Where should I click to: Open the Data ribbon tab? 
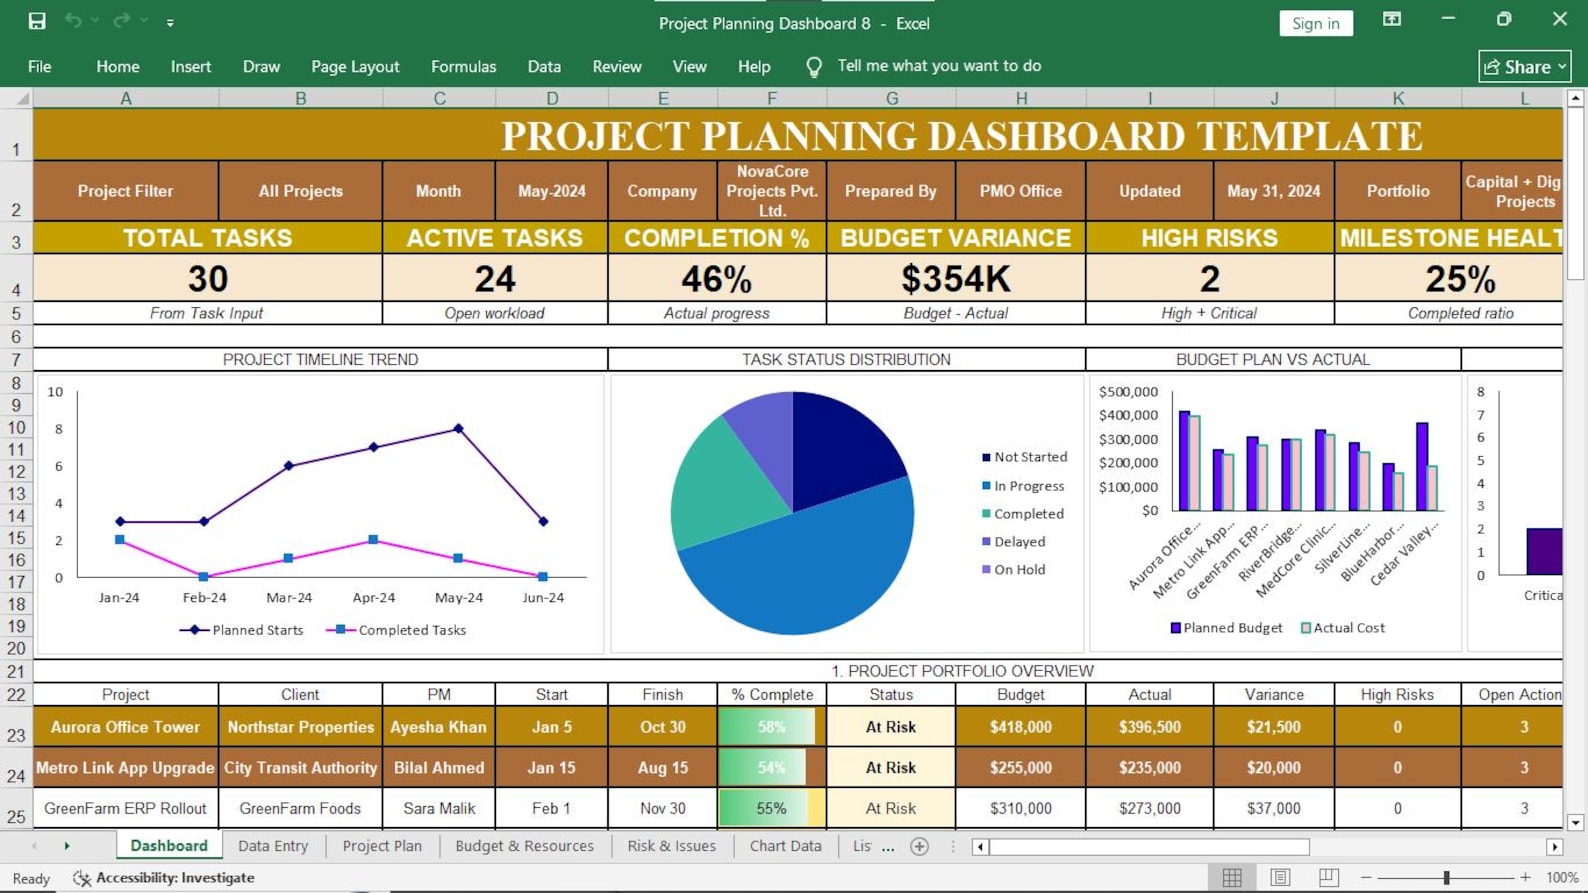[x=544, y=67]
